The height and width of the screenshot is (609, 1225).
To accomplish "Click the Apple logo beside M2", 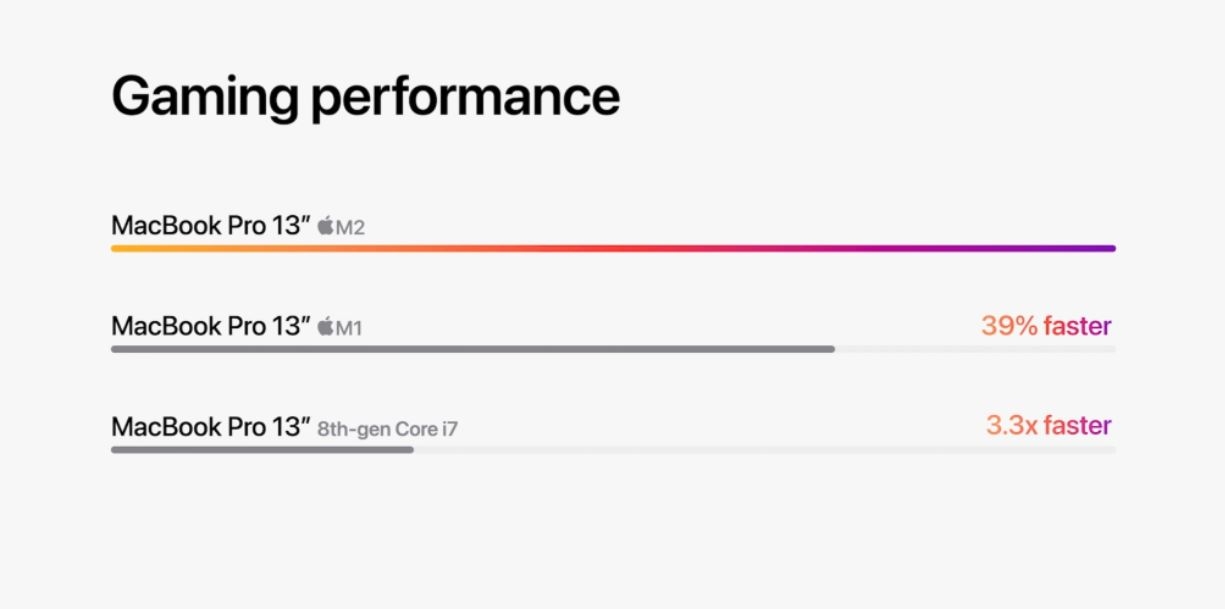I will point(325,226).
